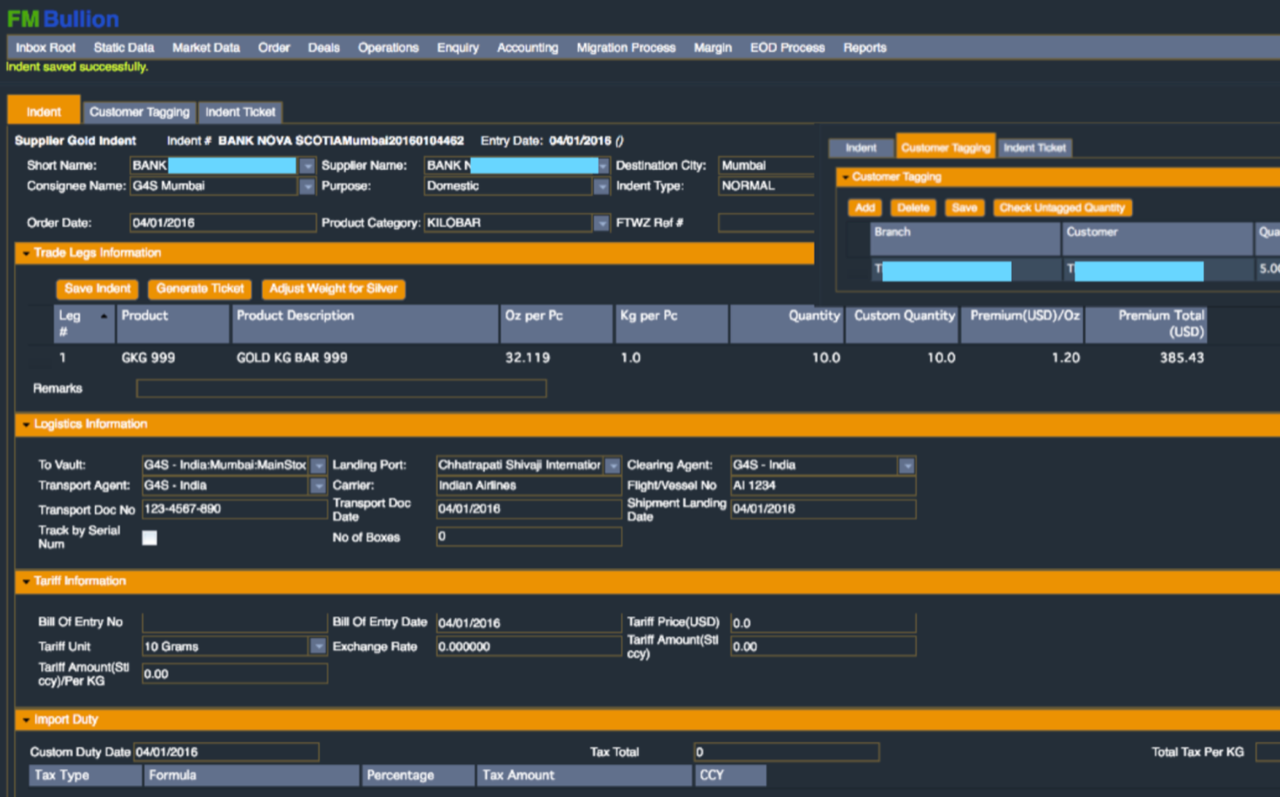The height and width of the screenshot is (797, 1280).
Task: Toggle Track by Serial Num checkbox
Action: tap(150, 538)
